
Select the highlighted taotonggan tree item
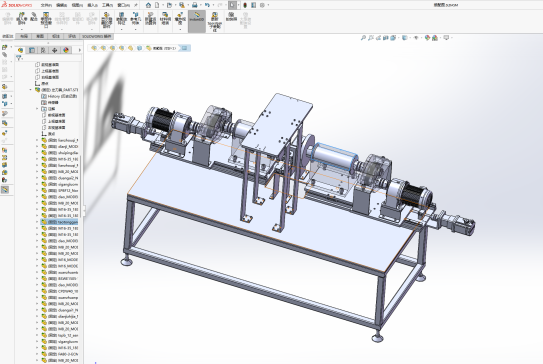click(59, 222)
